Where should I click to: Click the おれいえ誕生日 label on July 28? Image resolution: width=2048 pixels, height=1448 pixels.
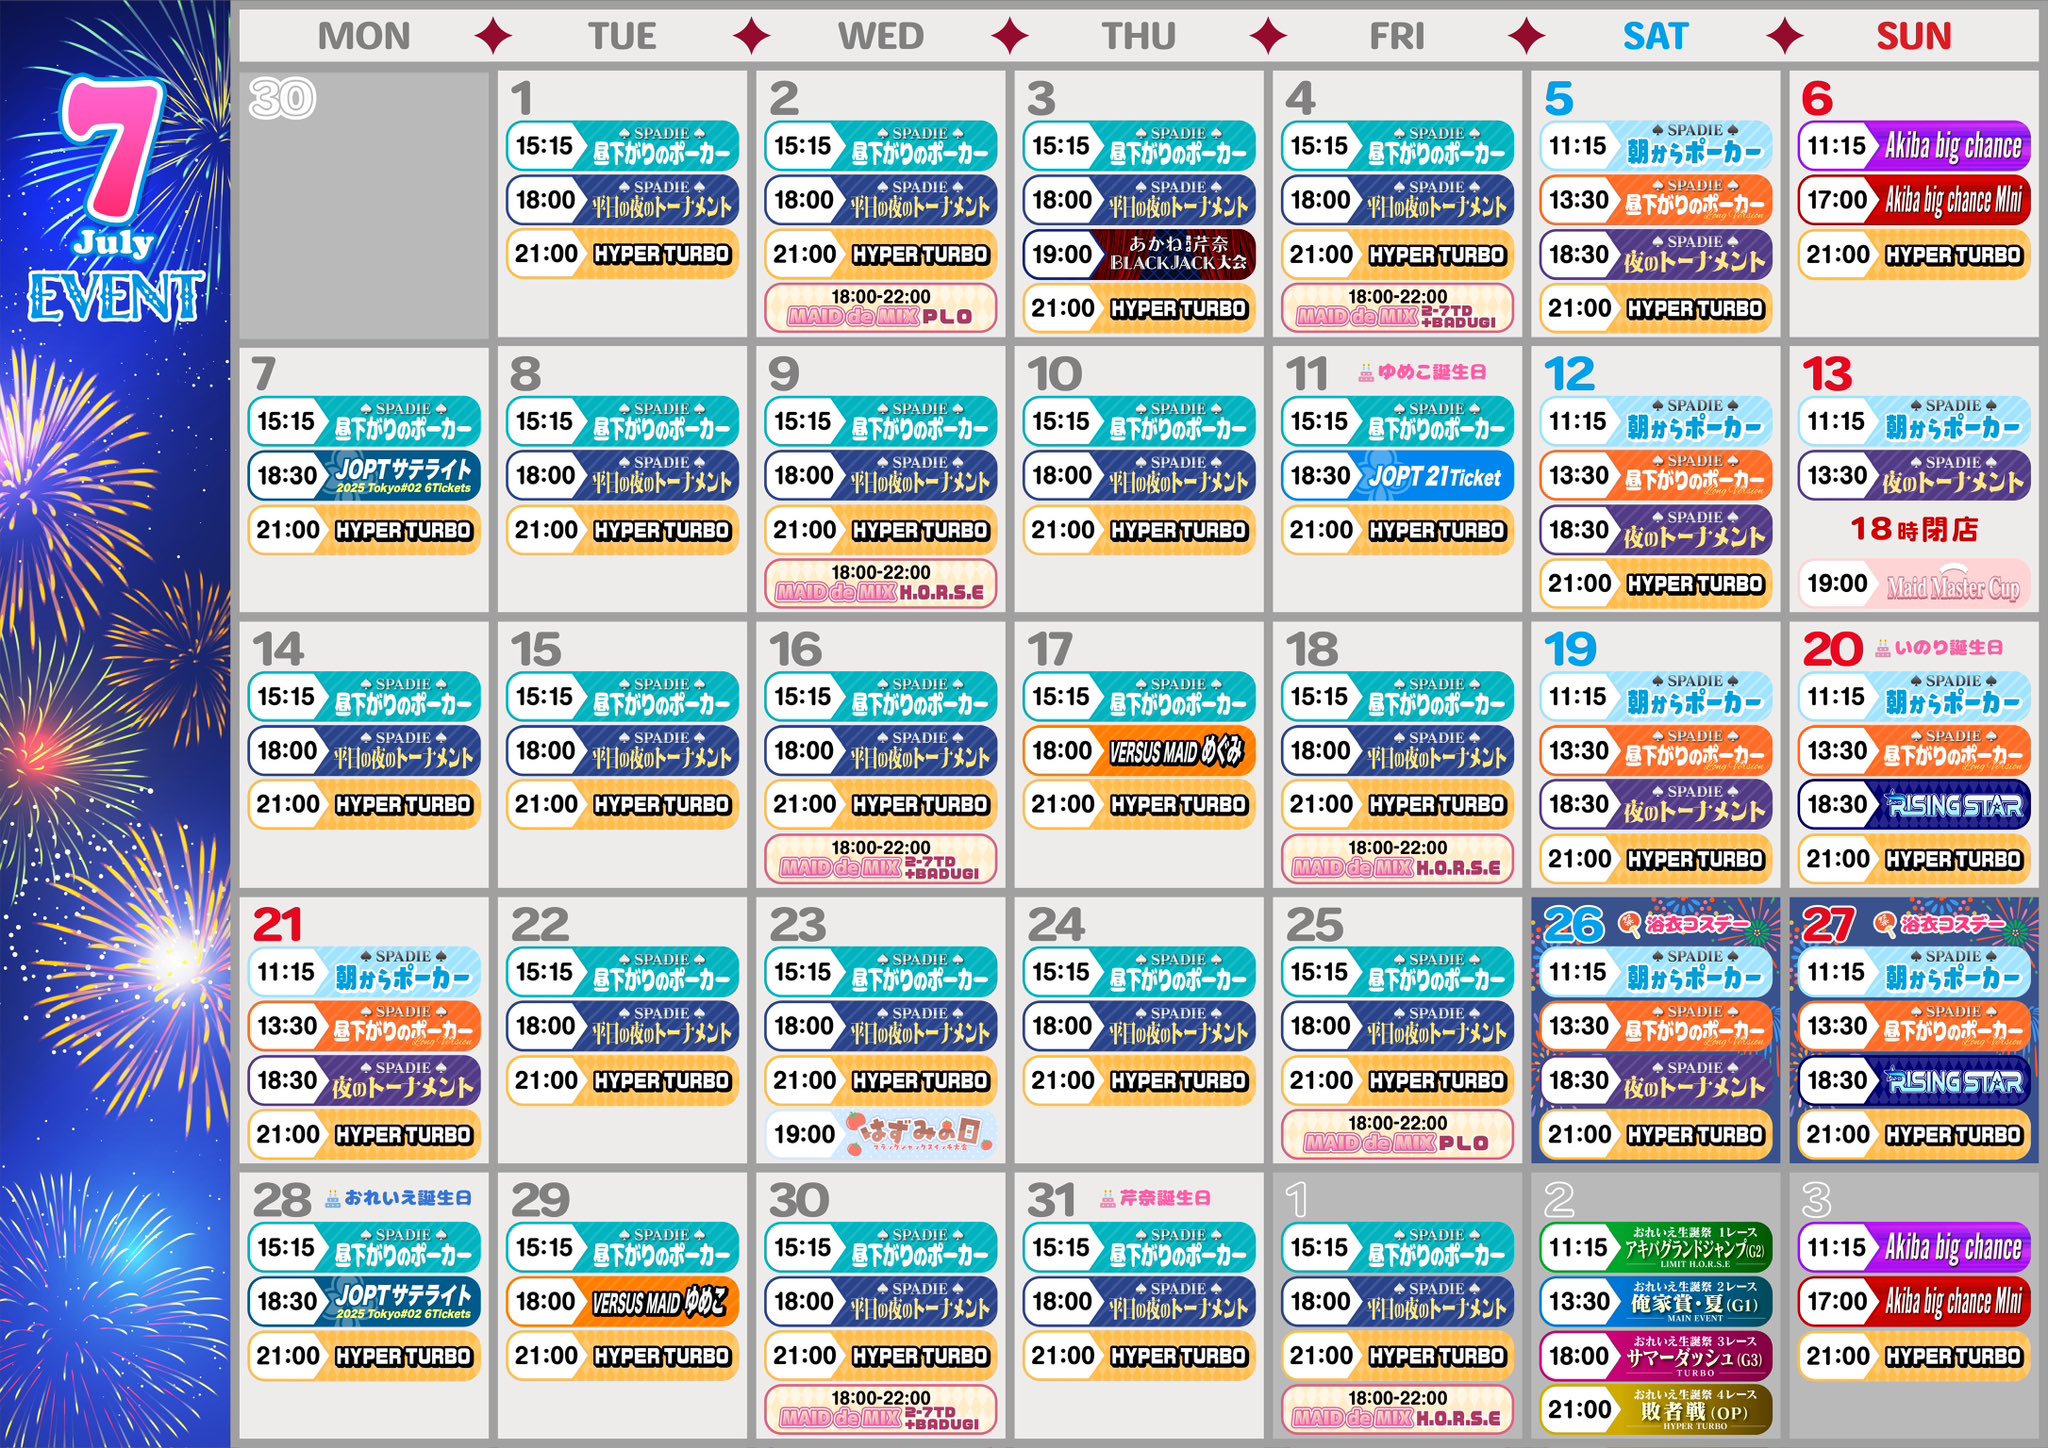pyautogui.click(x=407, y=1198)
